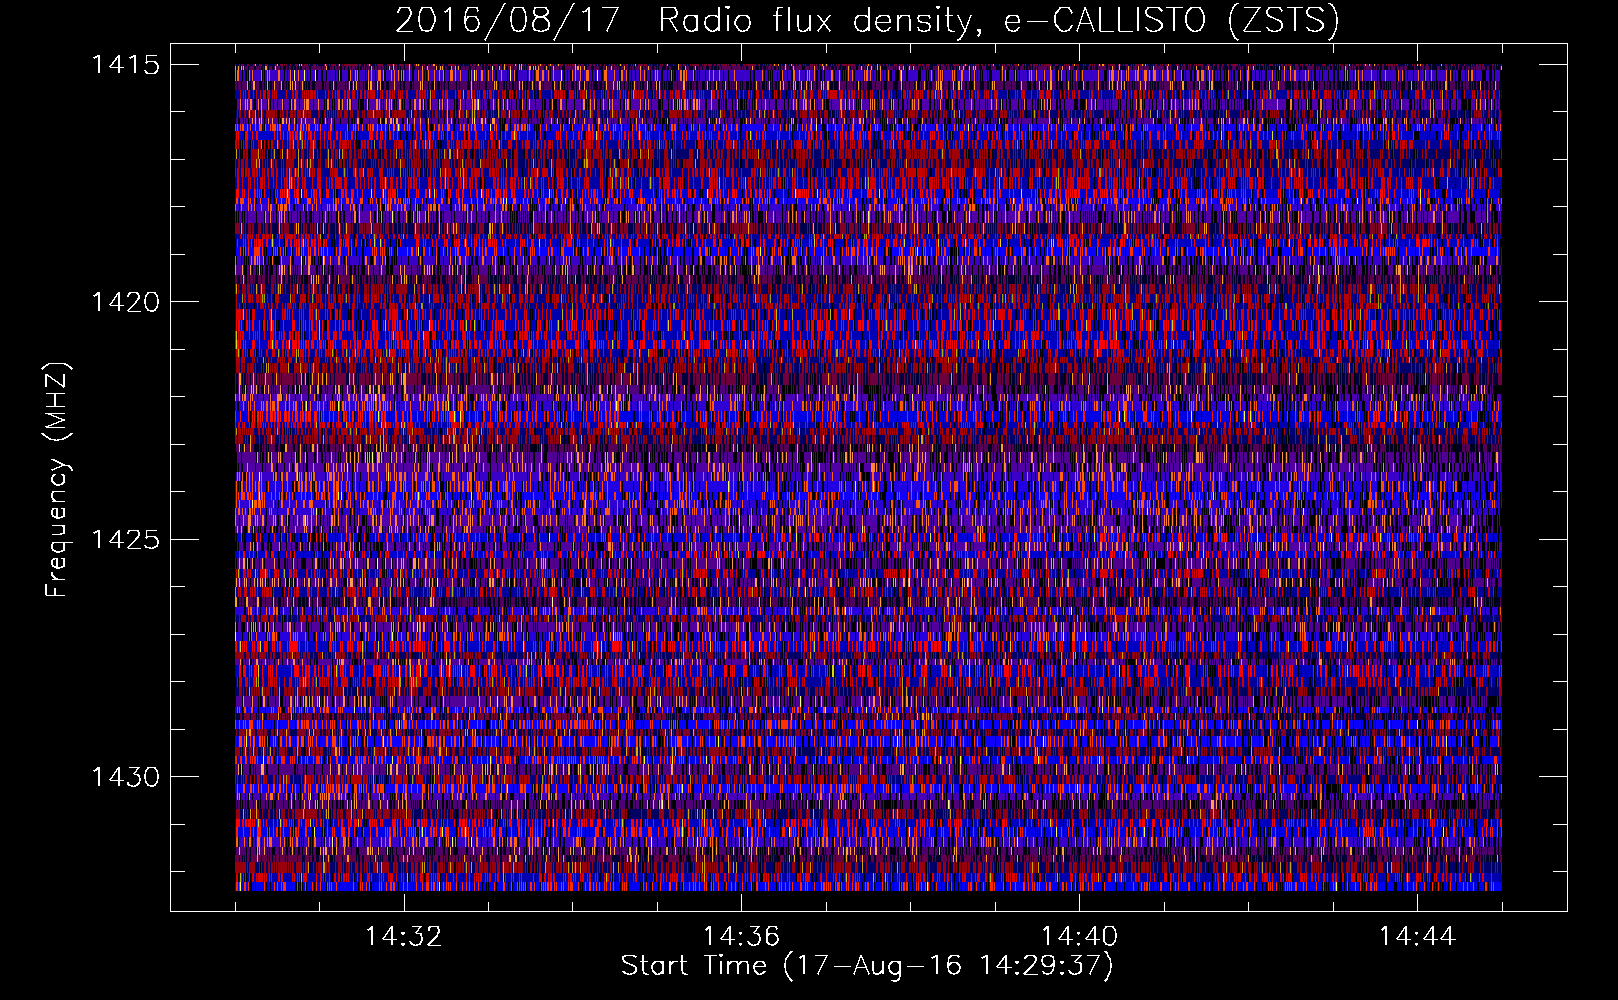Click the 14:40 time axis label
The image size is (1618, 1000).
click(x=1079, y=937)
